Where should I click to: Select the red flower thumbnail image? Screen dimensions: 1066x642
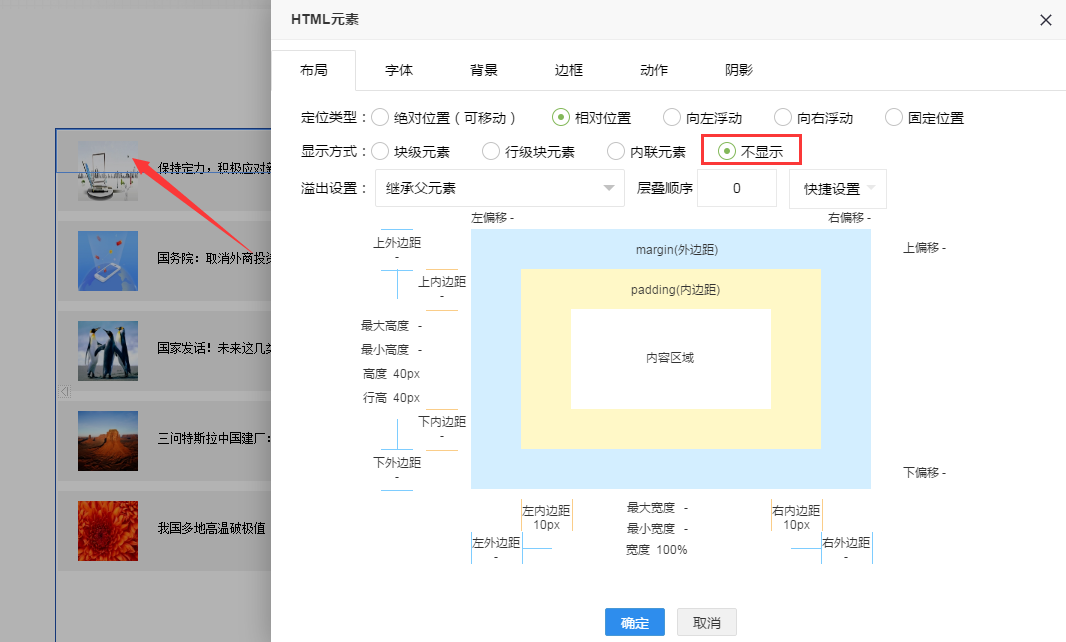click(x=108, y=530)
